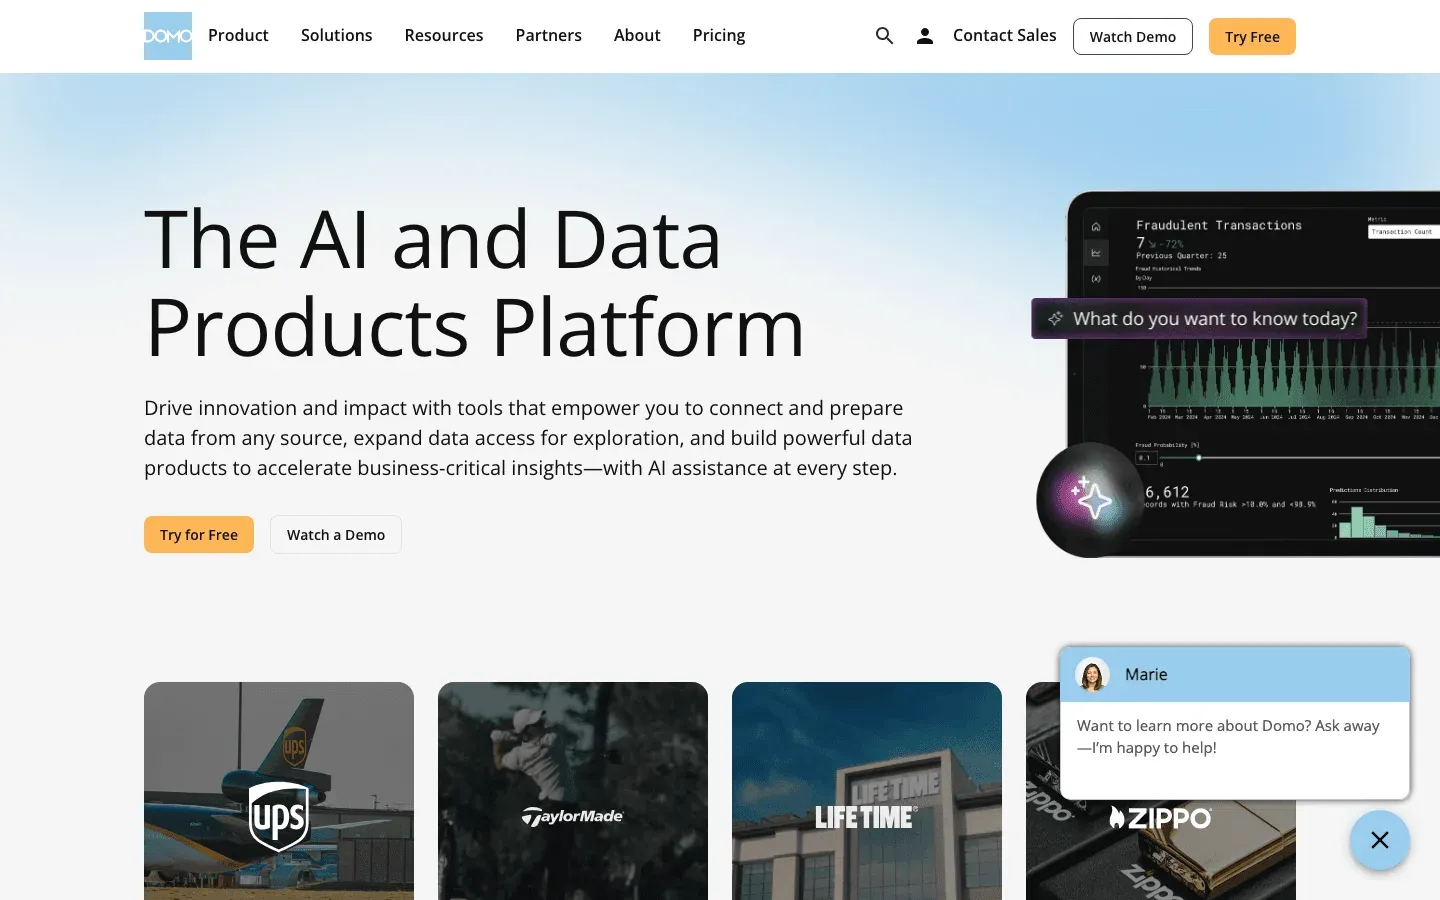Click the user account profile icon
Image resolution: width=1440 pixels, height=900 pixels.
coord(925,36)
